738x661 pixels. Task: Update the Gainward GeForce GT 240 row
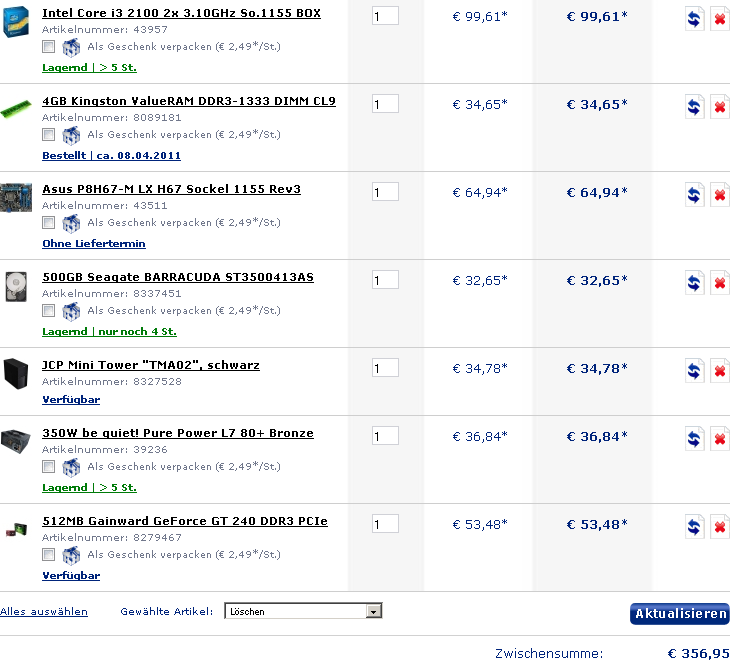pyautogui.click(x=694, y=527)
